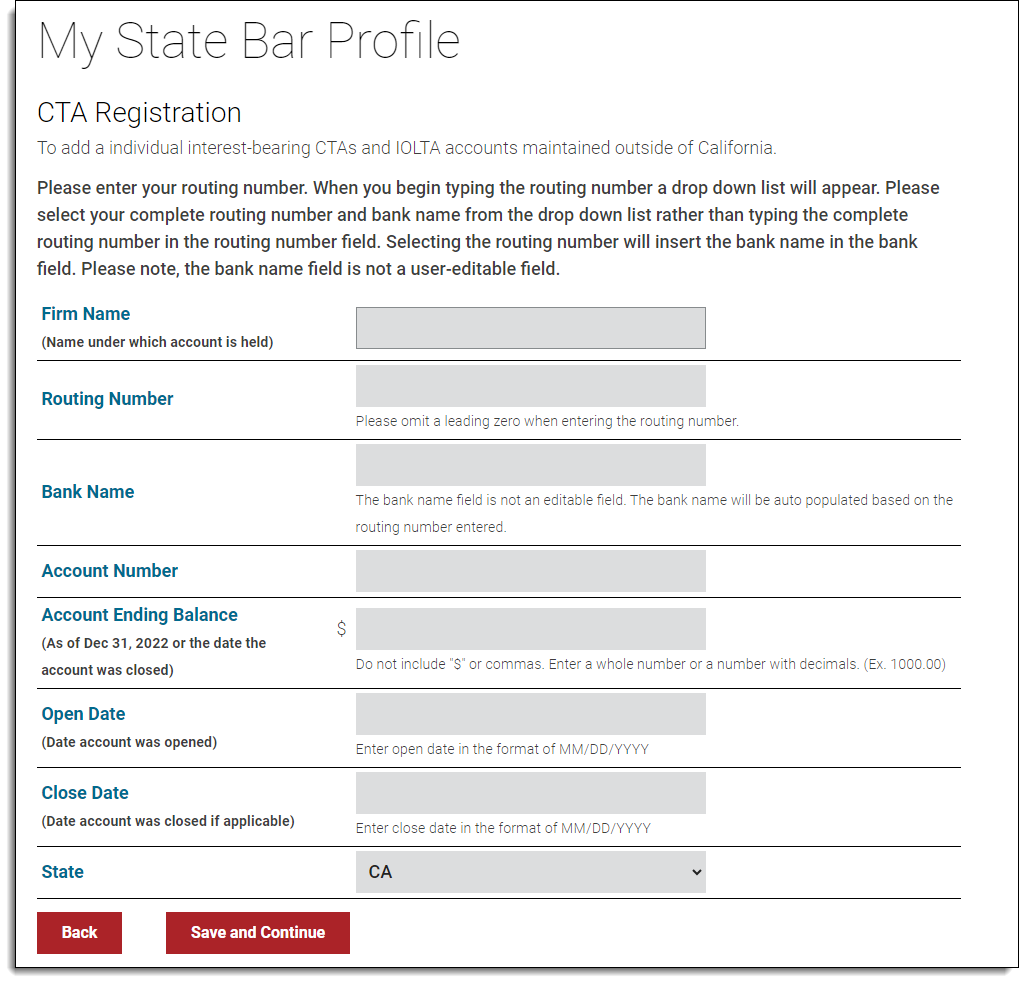Click the Bank Name label
This screenshot has width=1019, height=983.
(87, 491)
